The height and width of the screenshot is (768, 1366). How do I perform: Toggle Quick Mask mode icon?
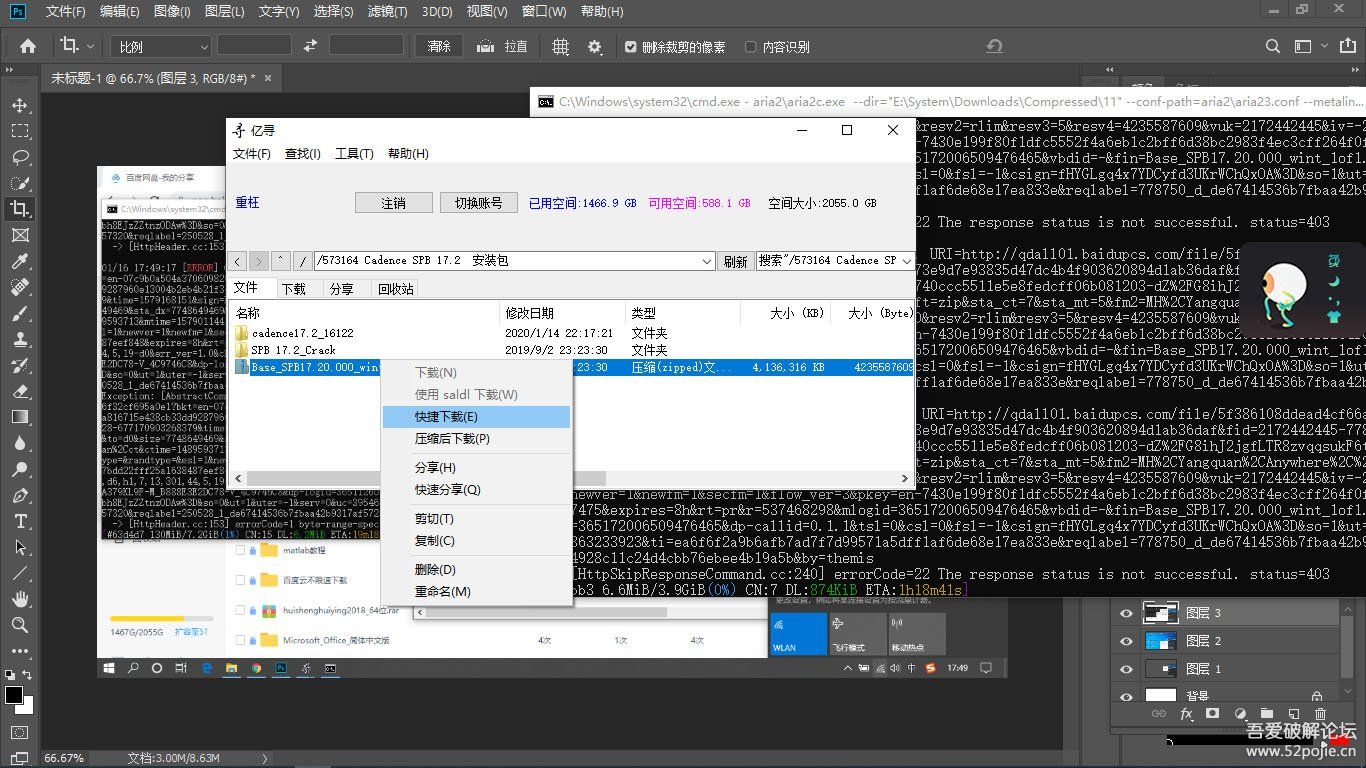(x=20, y=733)
